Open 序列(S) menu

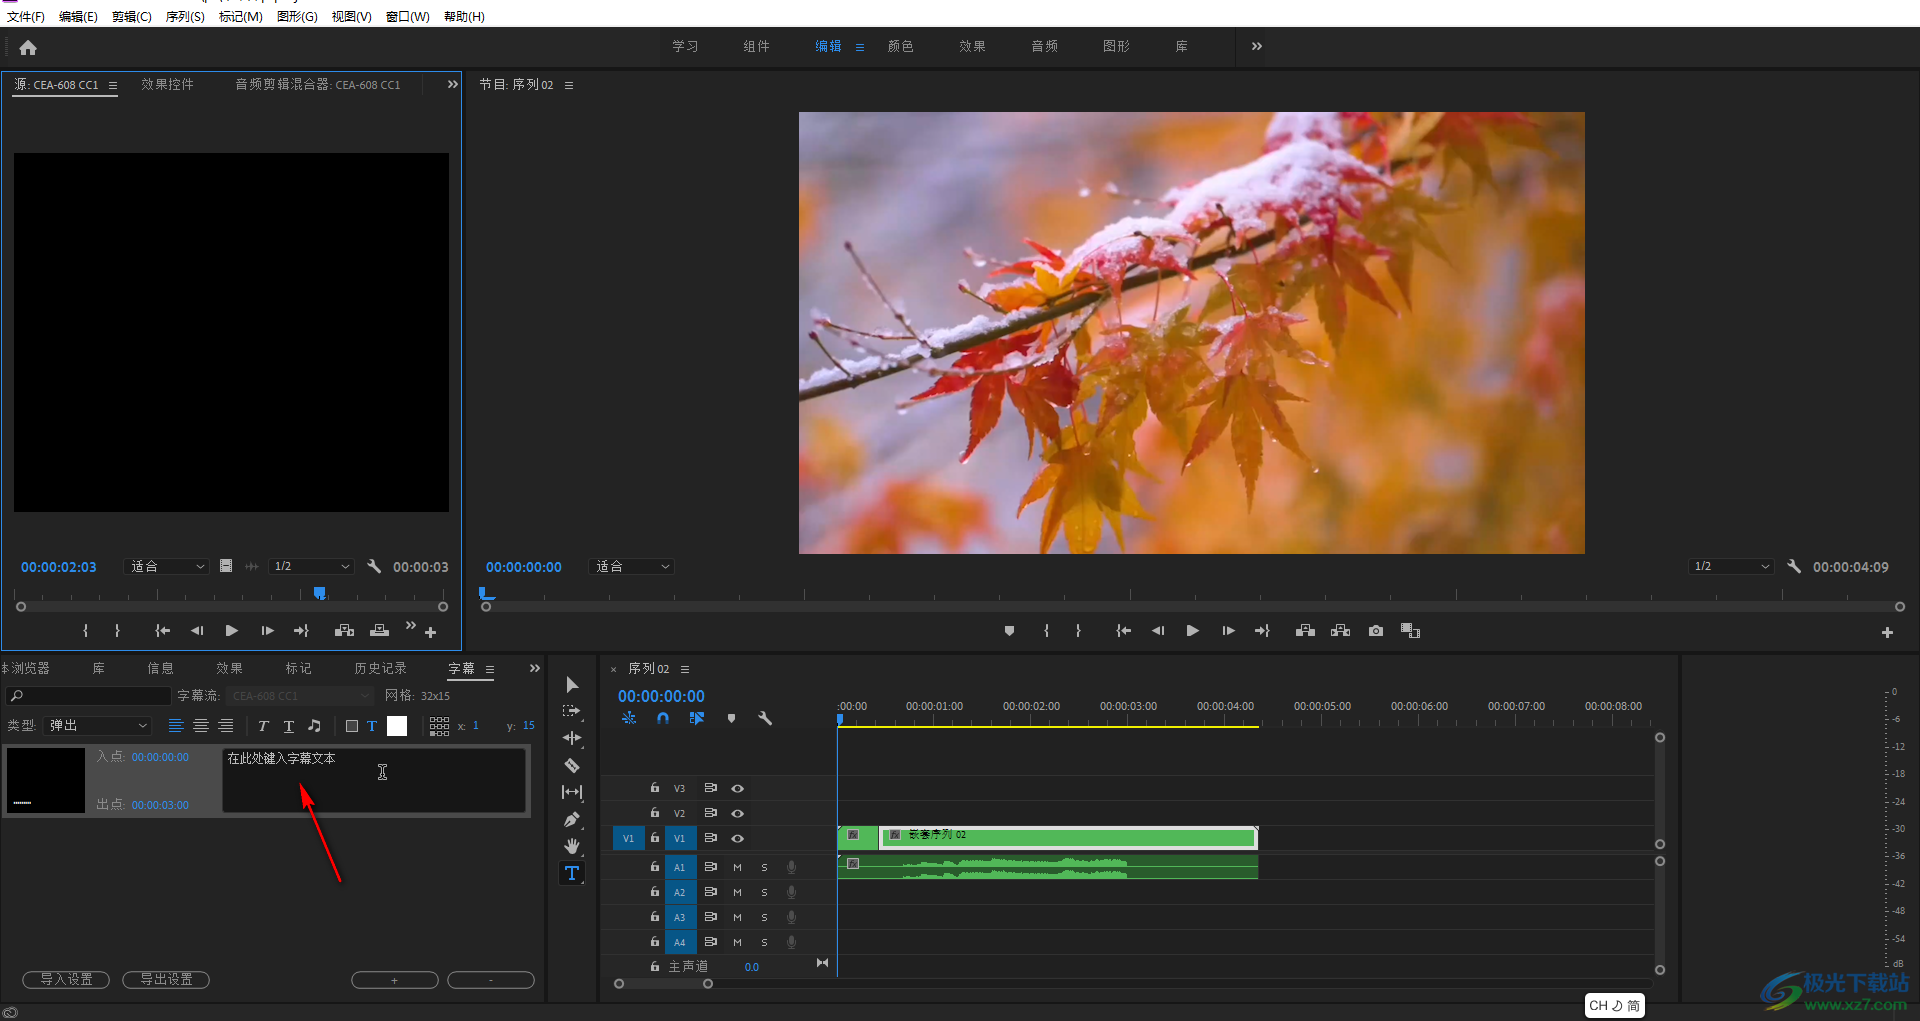click(185, 16)
